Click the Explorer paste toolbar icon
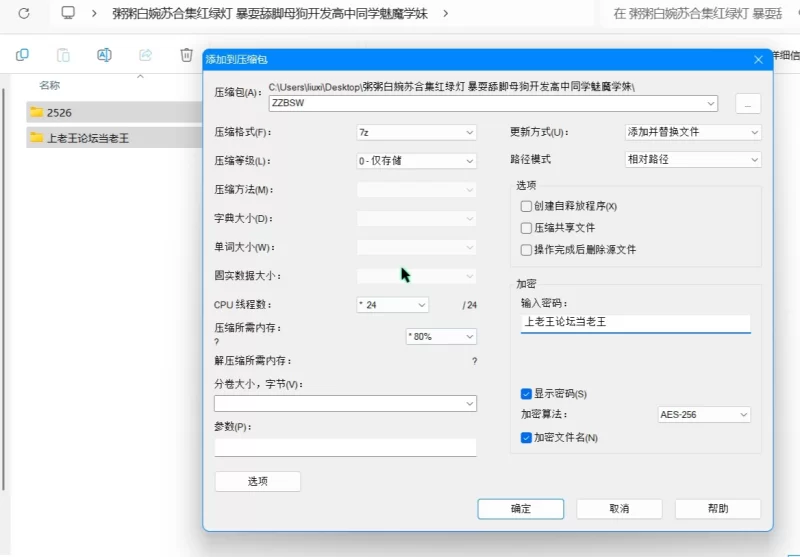The width and height of the screenshot is (800, 557). coord(63,55)
